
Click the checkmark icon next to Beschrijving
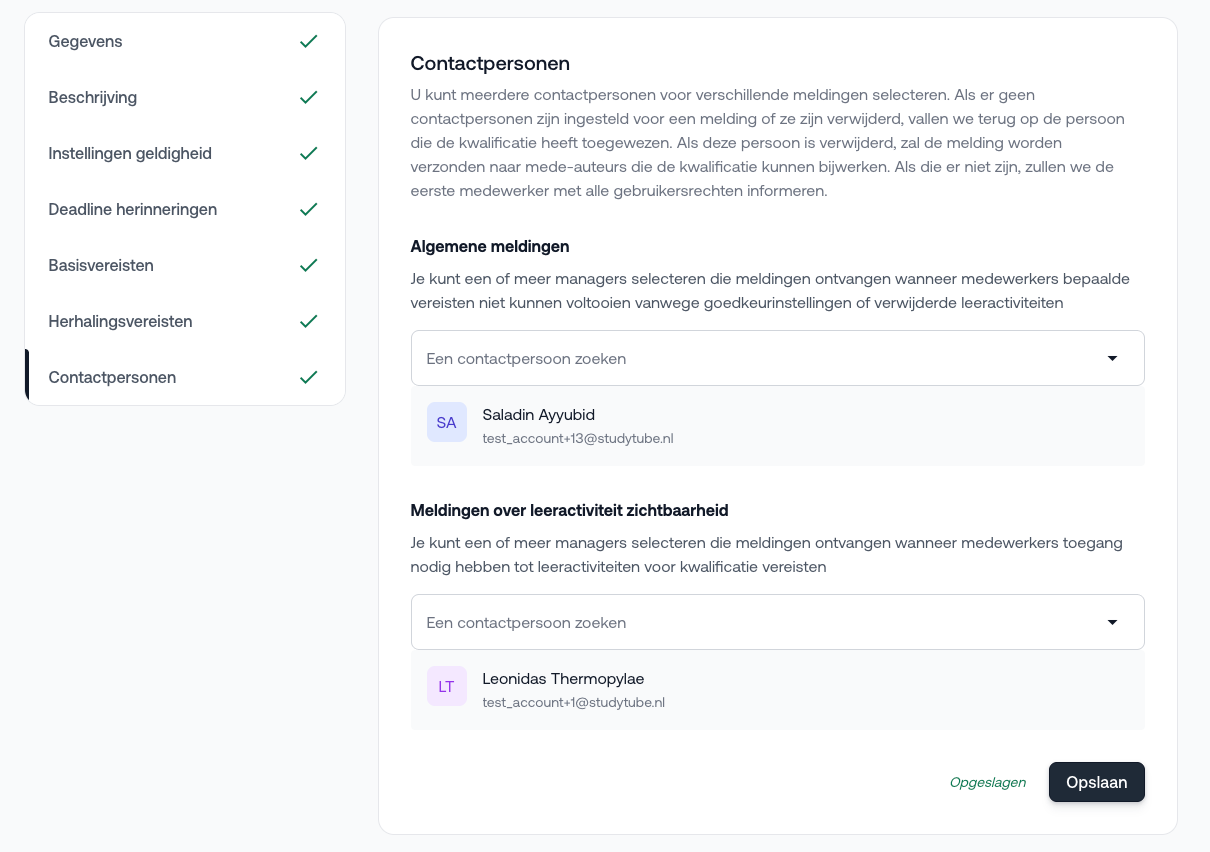pyautogui.click(x=309, y=97)
